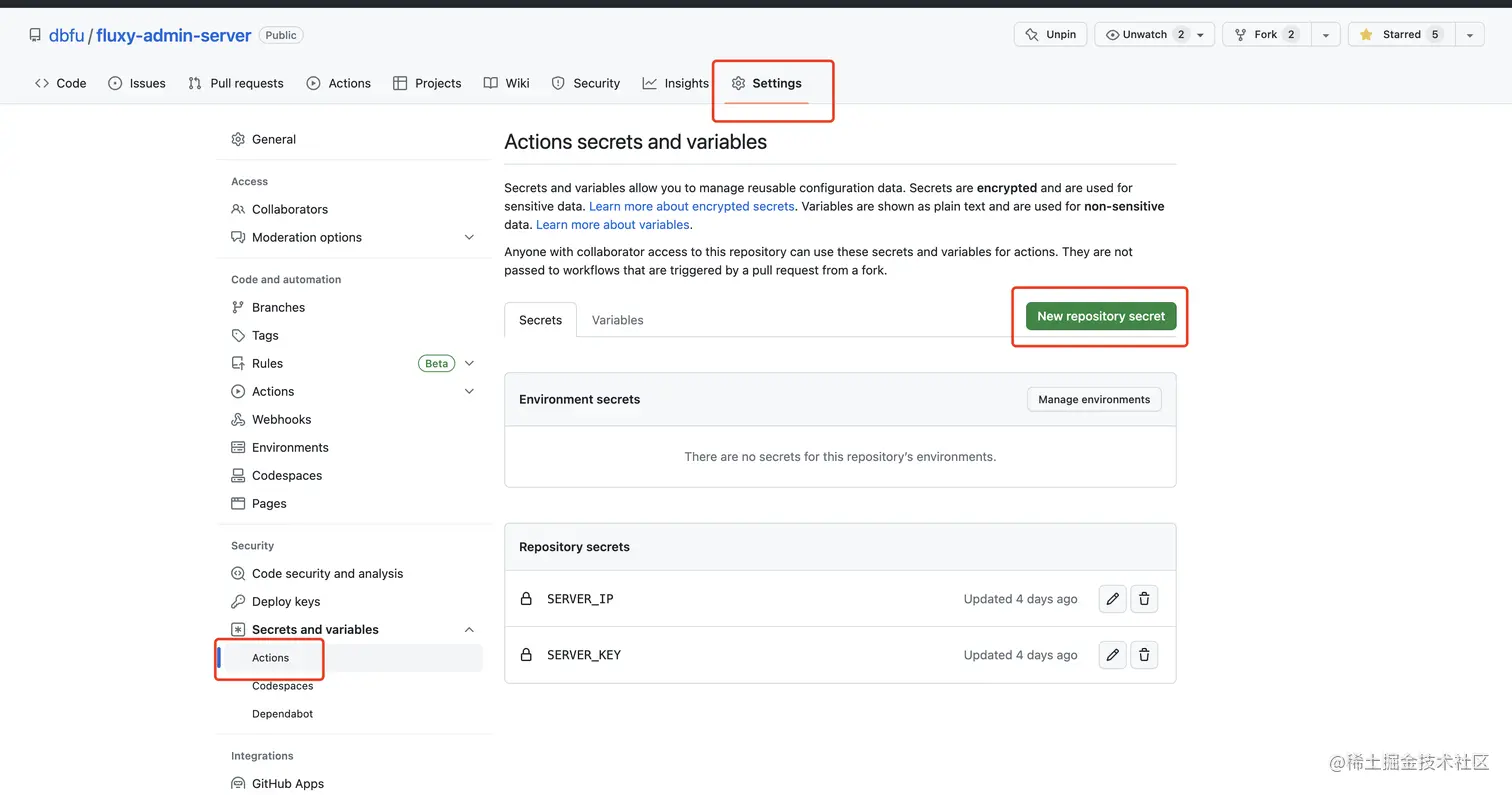Open the Starred lists dropdown arrow

(x=1469, y=35)
